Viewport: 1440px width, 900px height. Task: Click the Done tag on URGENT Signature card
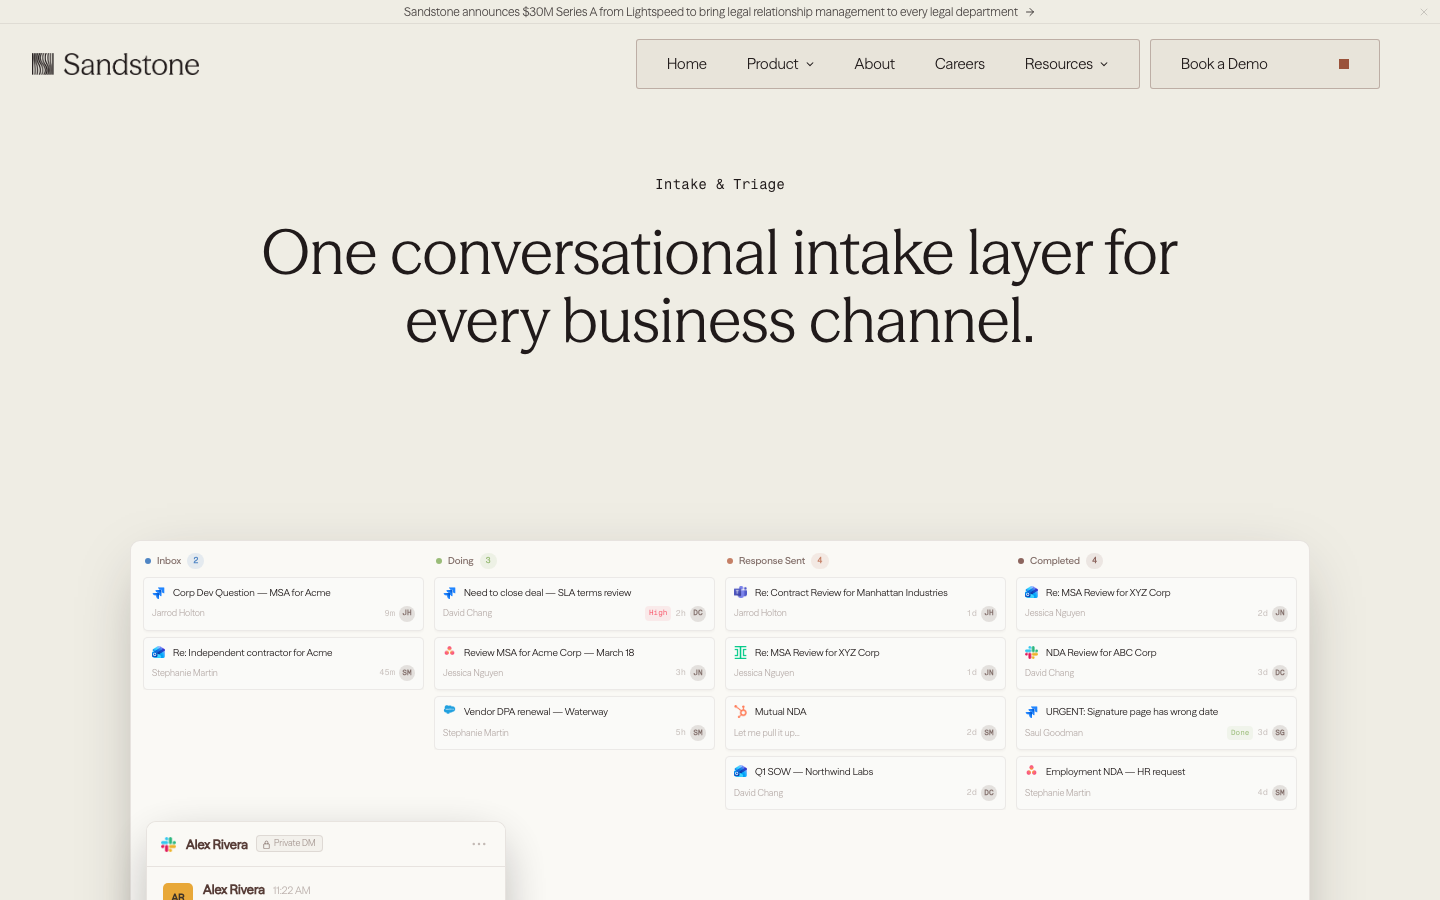coord(1240,733)
